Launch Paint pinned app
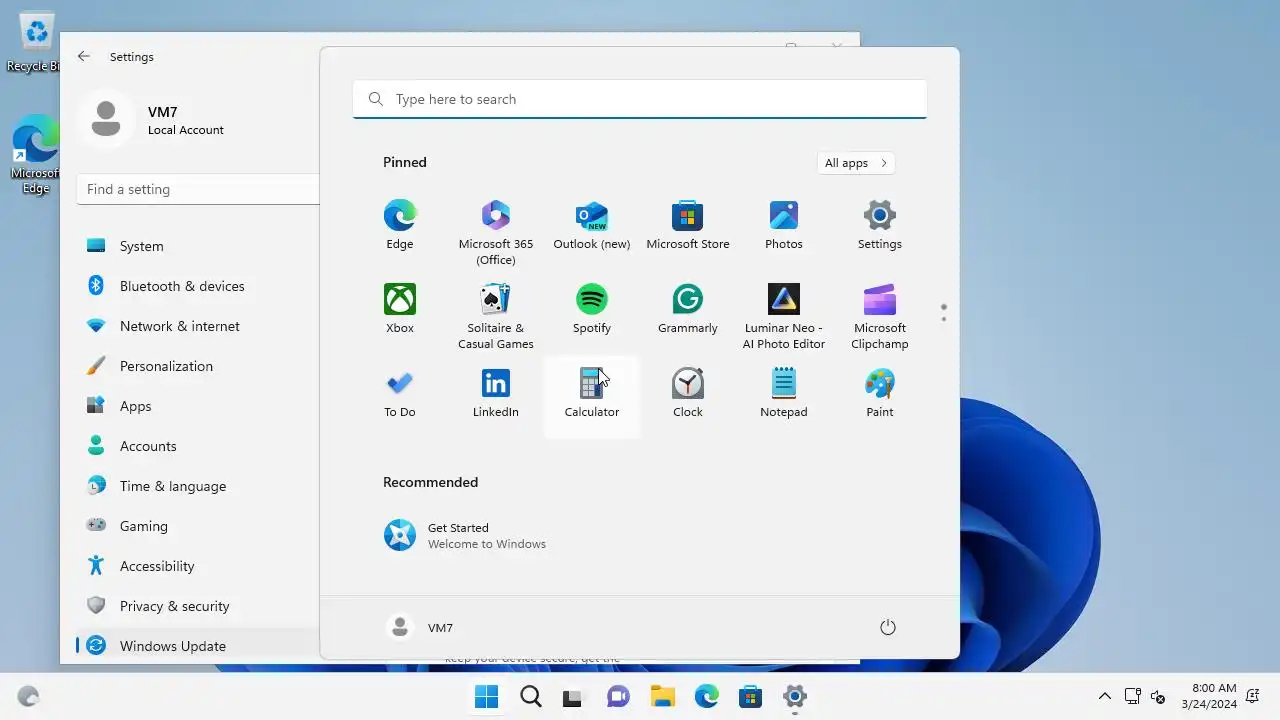Image resolution: width=1280 pixels, height=720 pixels. tap(879, 394)
